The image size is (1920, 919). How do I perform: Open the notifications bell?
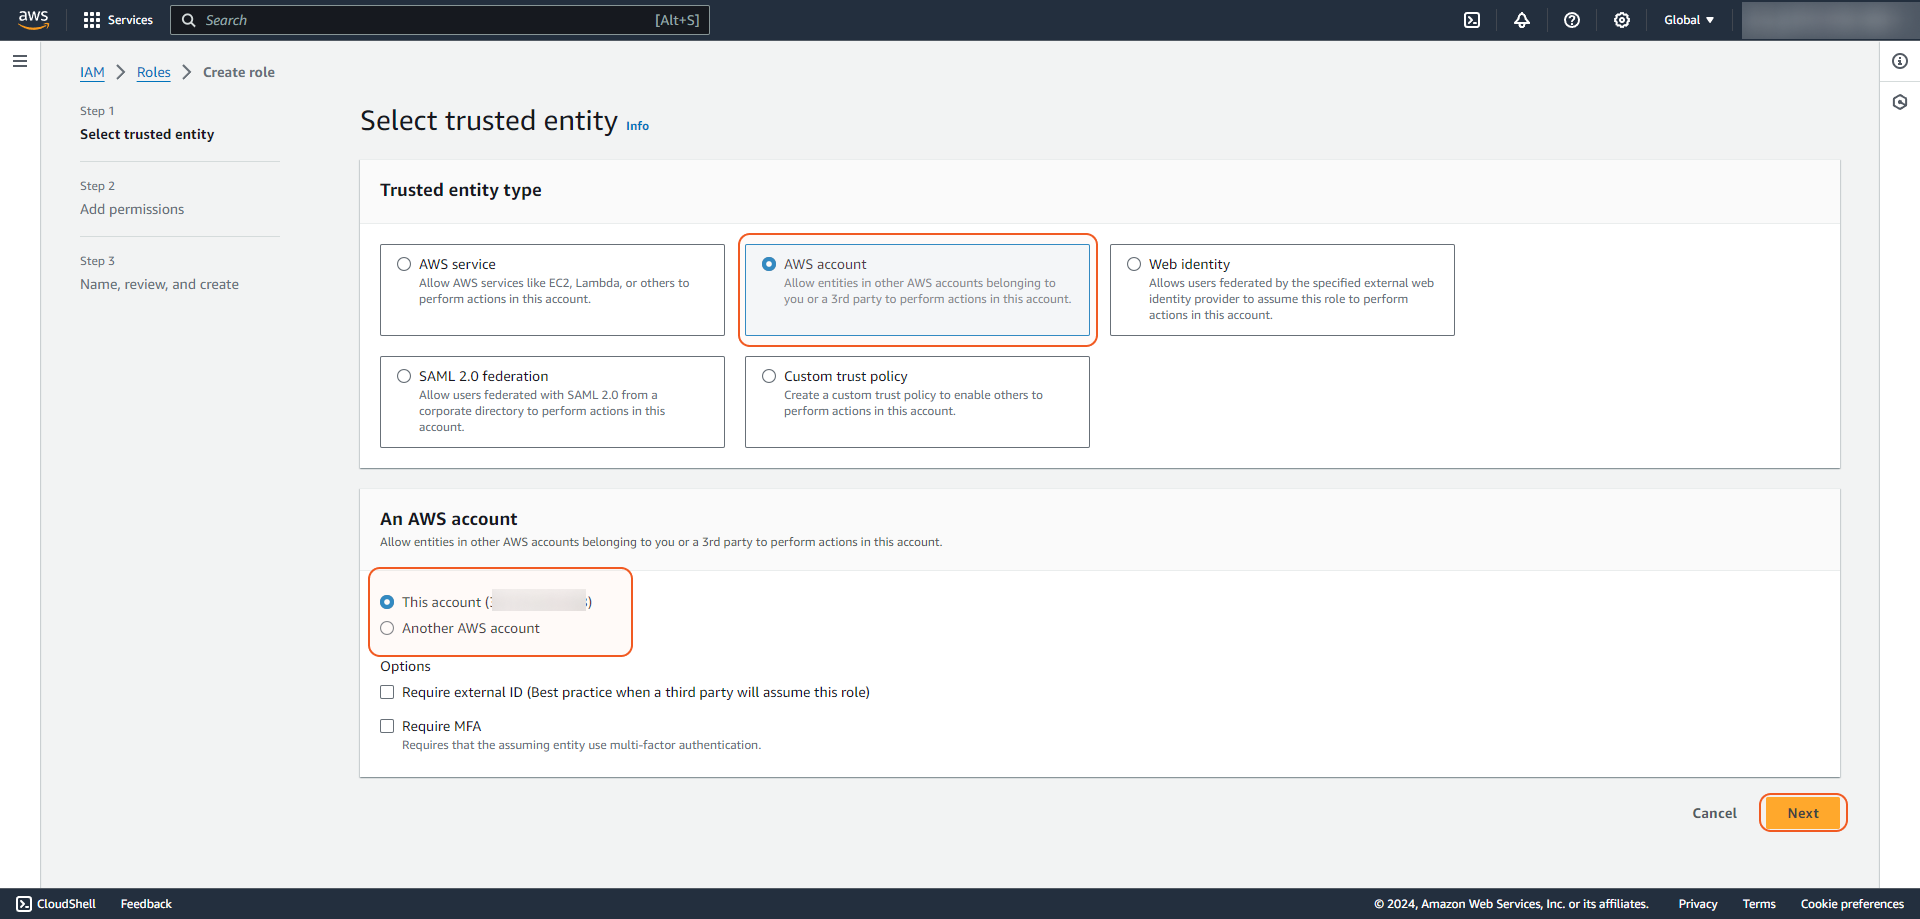click(1522, 20)
